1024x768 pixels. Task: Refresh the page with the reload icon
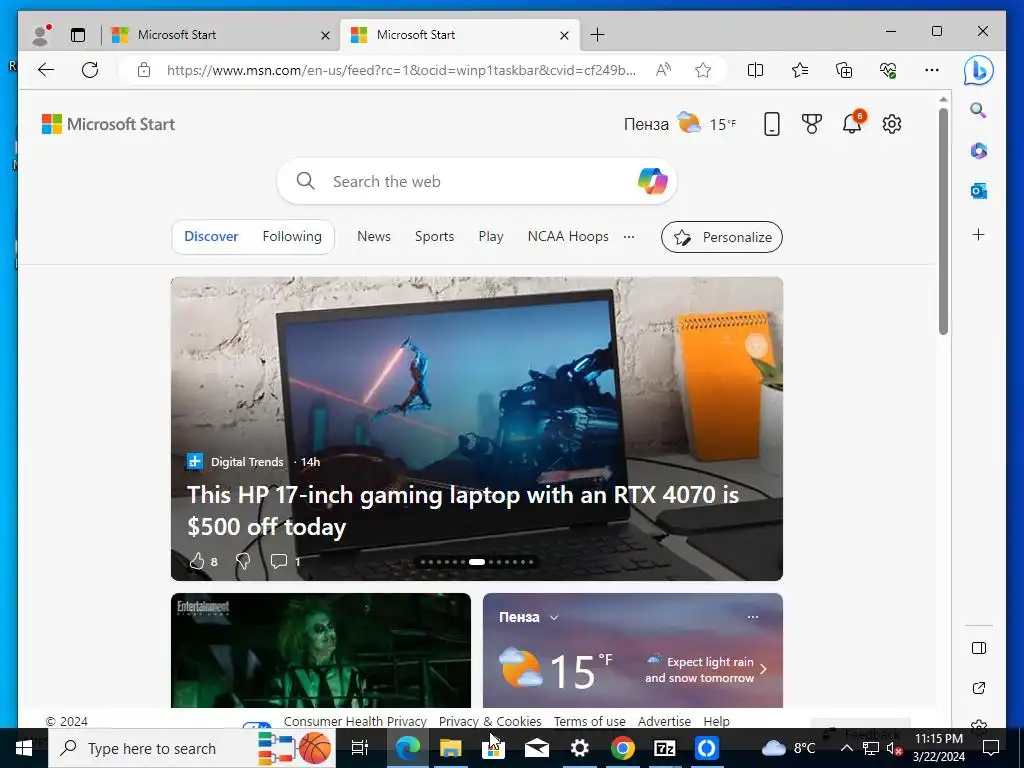pyautogui.click(x=90, y=70)
